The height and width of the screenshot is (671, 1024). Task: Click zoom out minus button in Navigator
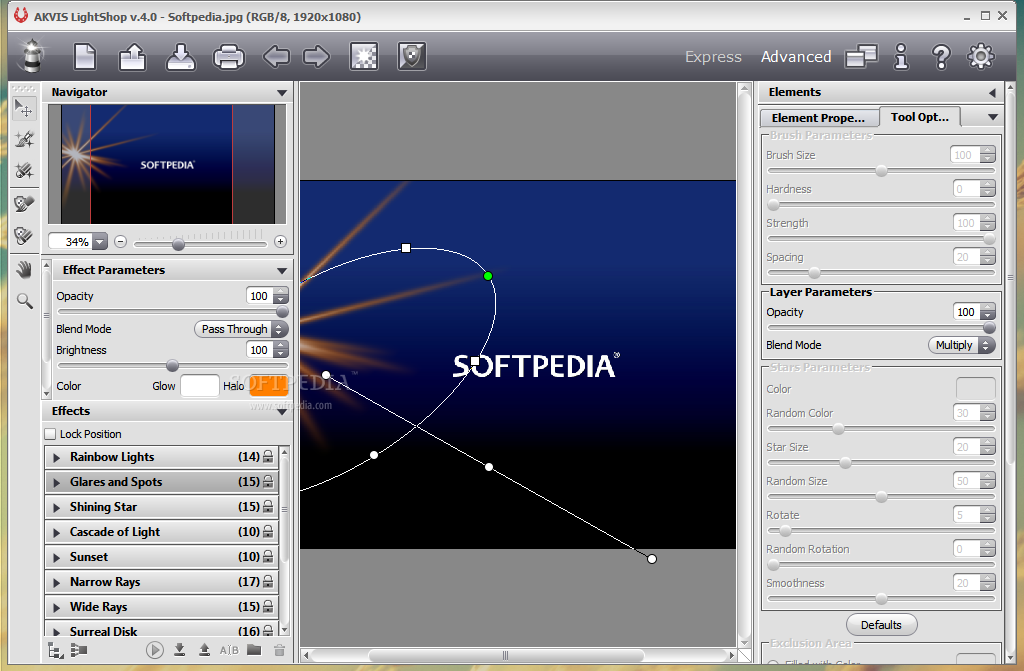tap(120, 242)
